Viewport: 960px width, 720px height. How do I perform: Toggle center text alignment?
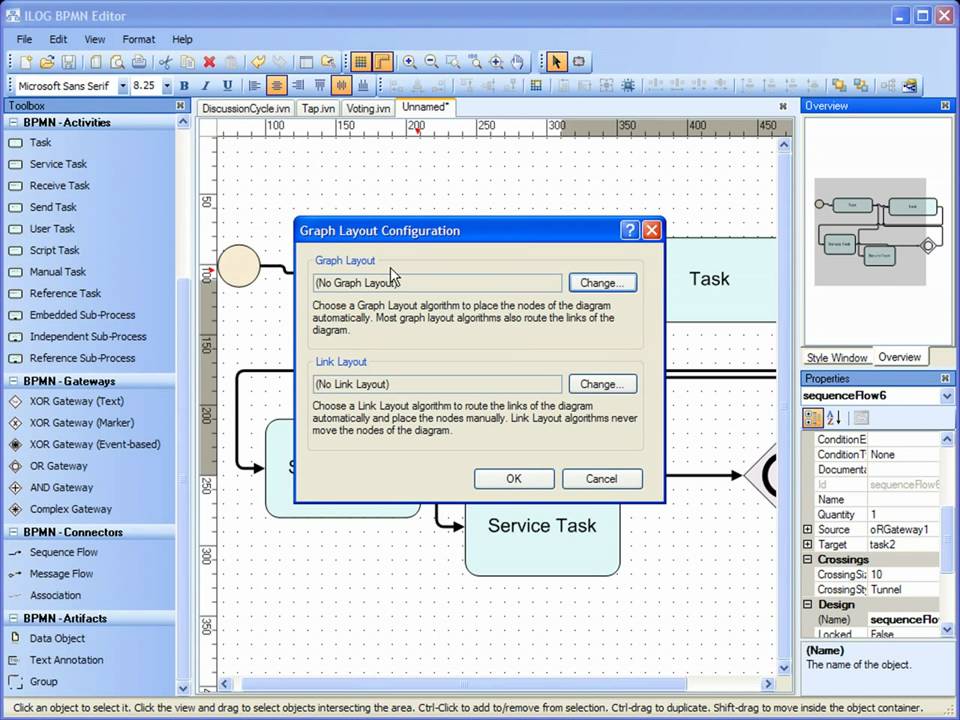click(276, 86)
